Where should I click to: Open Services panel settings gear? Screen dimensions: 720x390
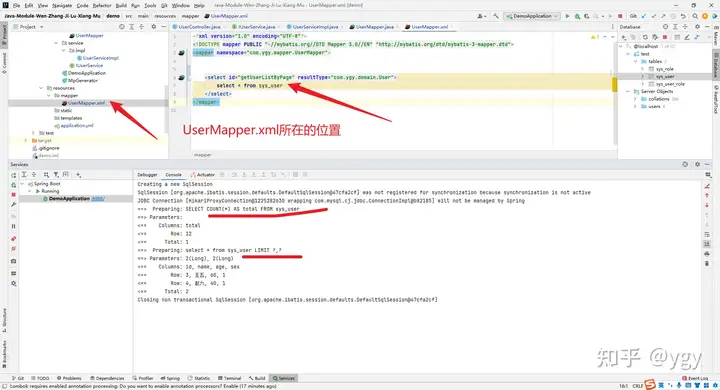click(x=698, y=164)
